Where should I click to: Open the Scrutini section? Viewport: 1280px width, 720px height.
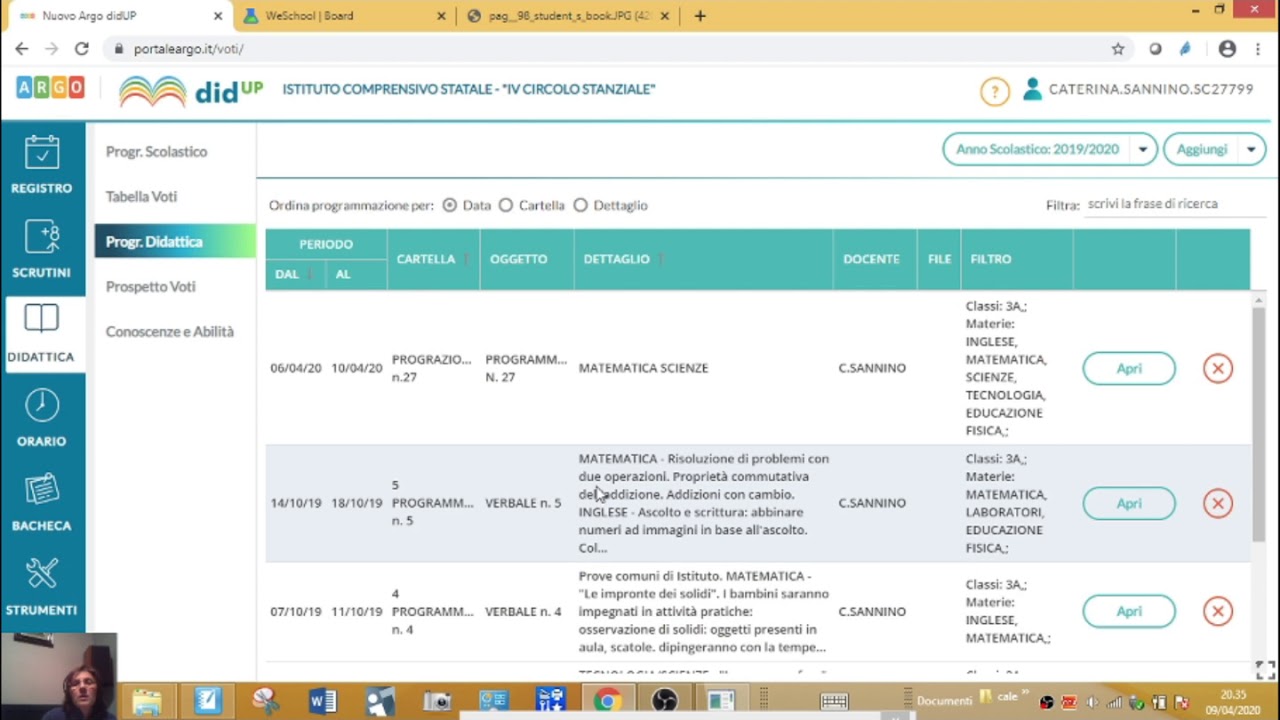[42, 250]
